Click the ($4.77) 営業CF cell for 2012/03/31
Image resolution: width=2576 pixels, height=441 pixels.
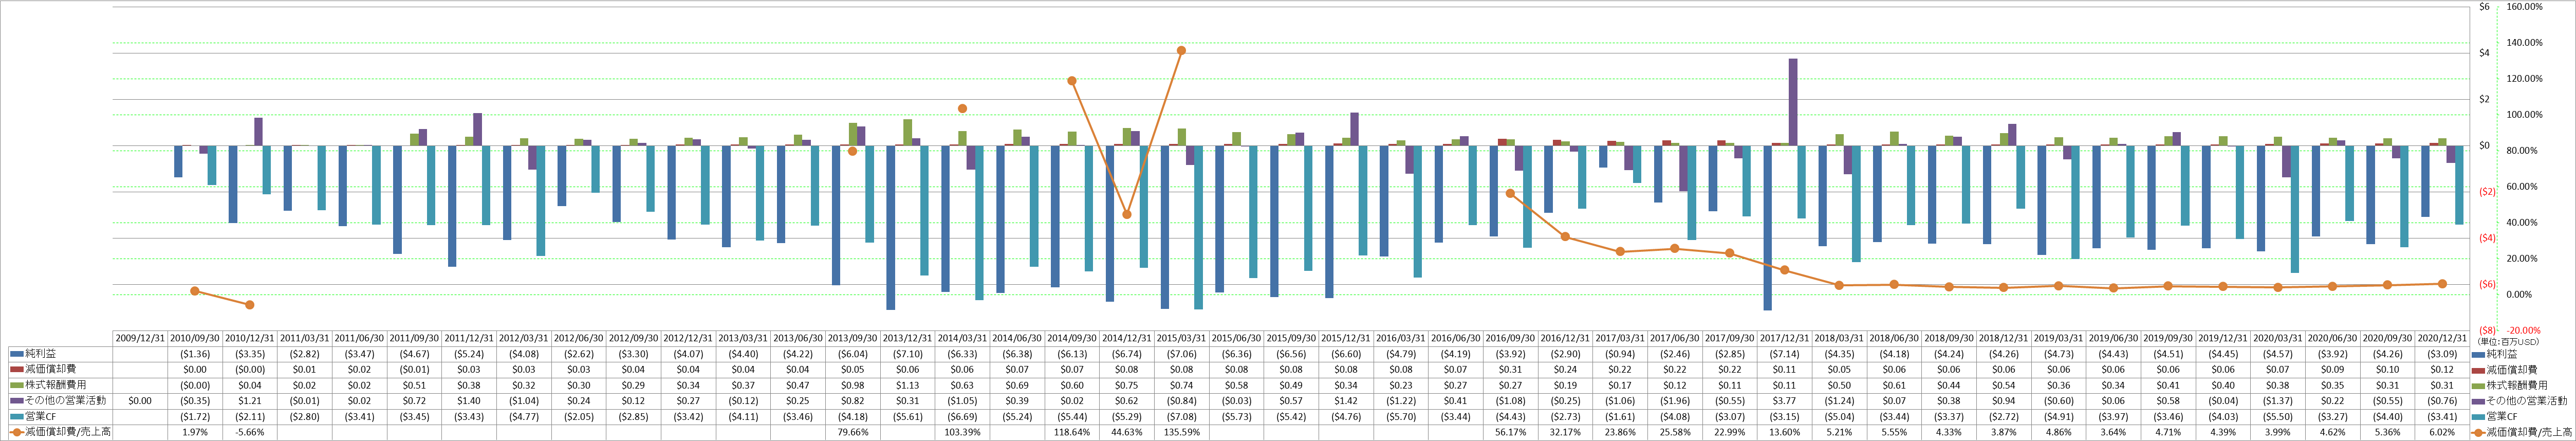(x=524, y=416)
